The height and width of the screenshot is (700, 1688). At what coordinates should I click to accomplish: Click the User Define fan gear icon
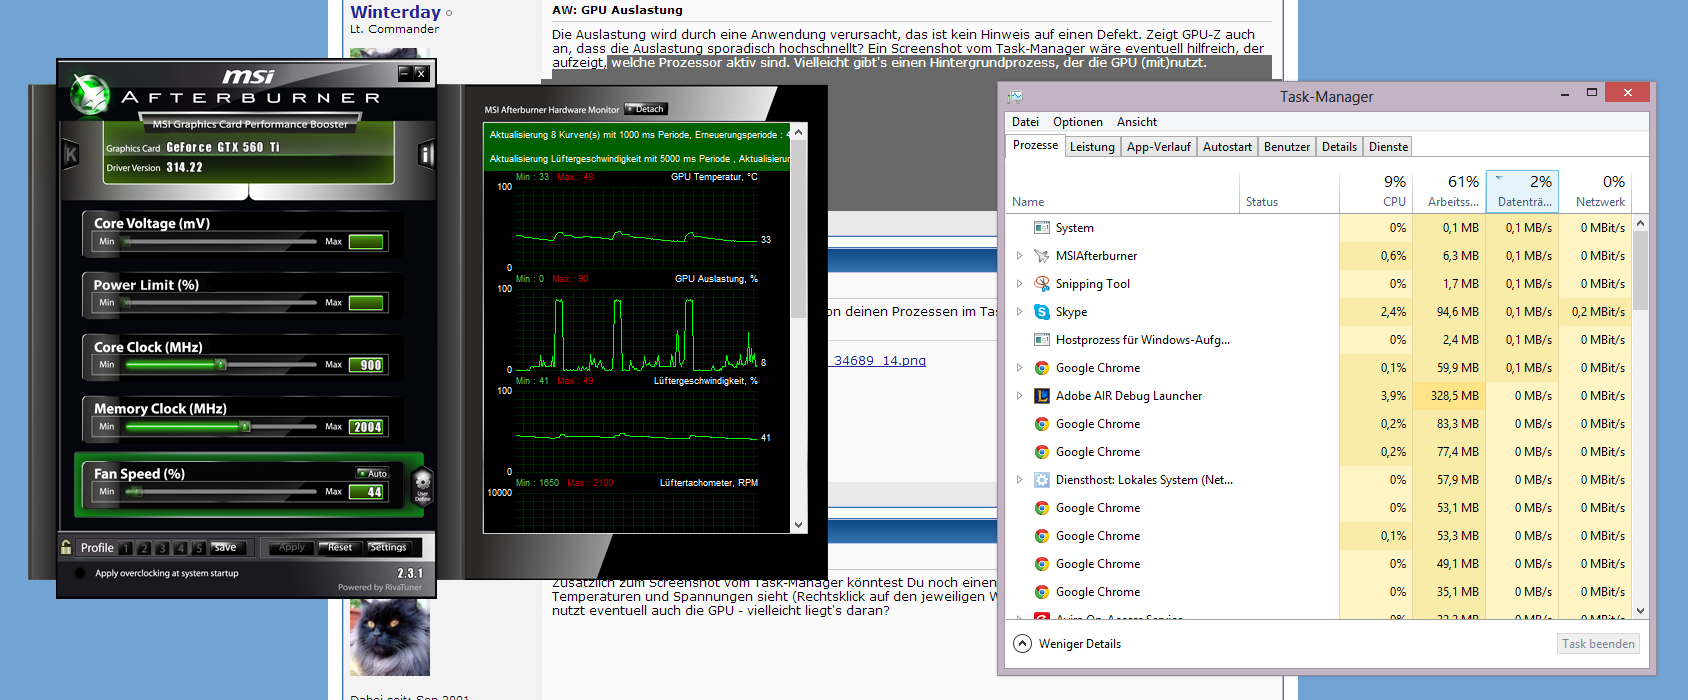pyautogui.click(x=422, y=485)
